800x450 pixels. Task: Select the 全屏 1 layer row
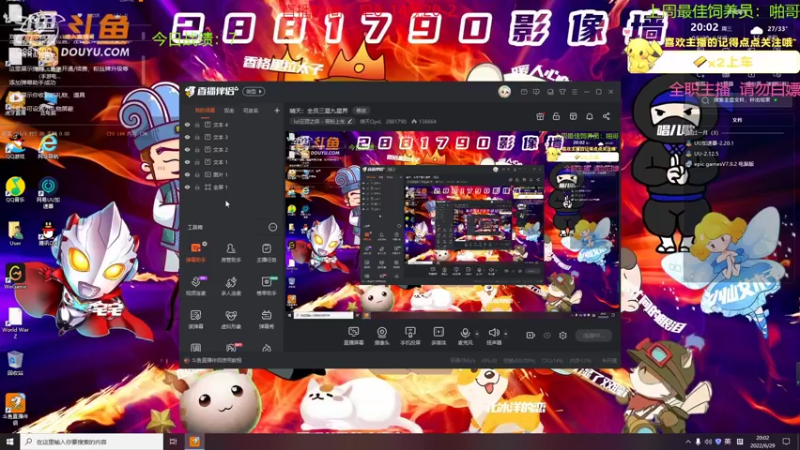[x=232, y=187]
